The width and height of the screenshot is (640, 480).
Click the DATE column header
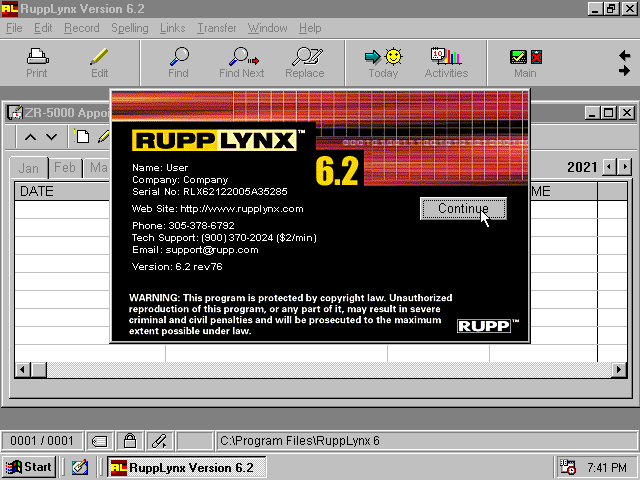coord(62,191)
